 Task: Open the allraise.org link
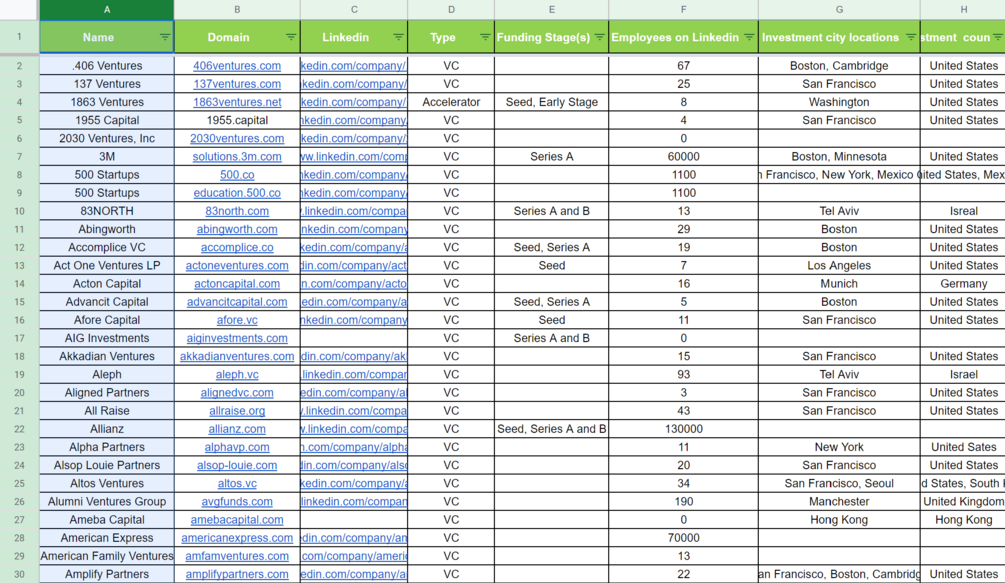(237, 411)
